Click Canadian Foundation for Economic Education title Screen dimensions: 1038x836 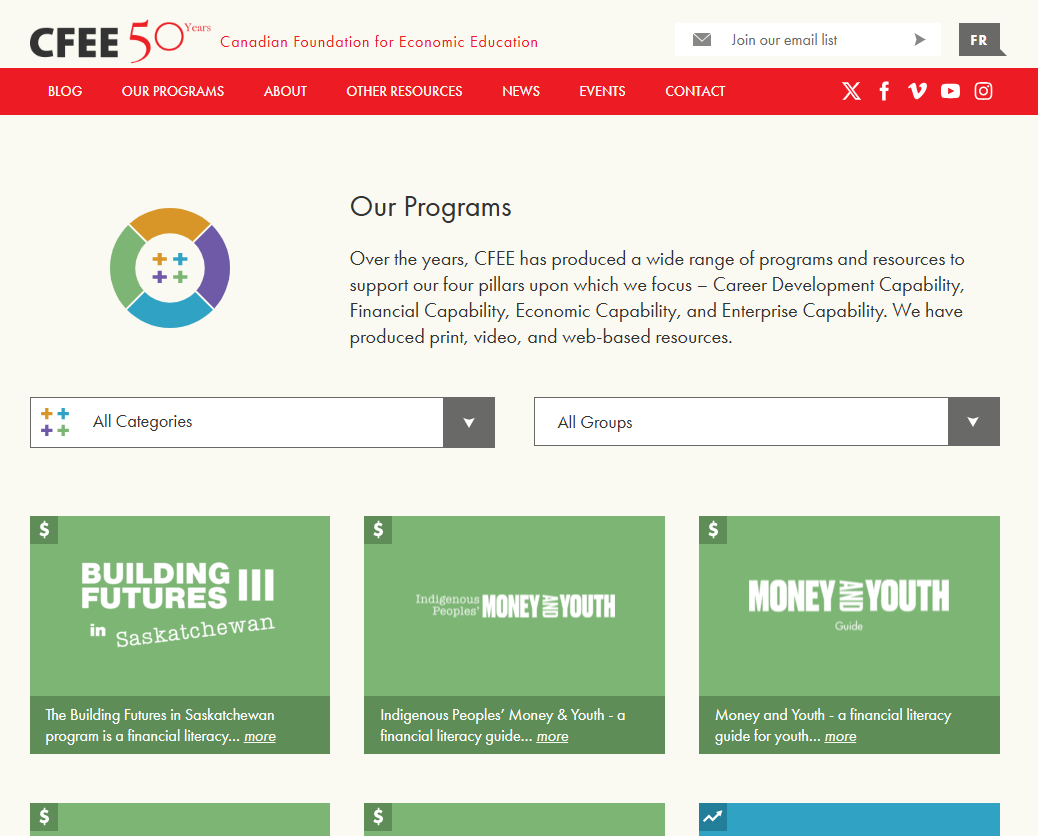(x=379, y=42)
